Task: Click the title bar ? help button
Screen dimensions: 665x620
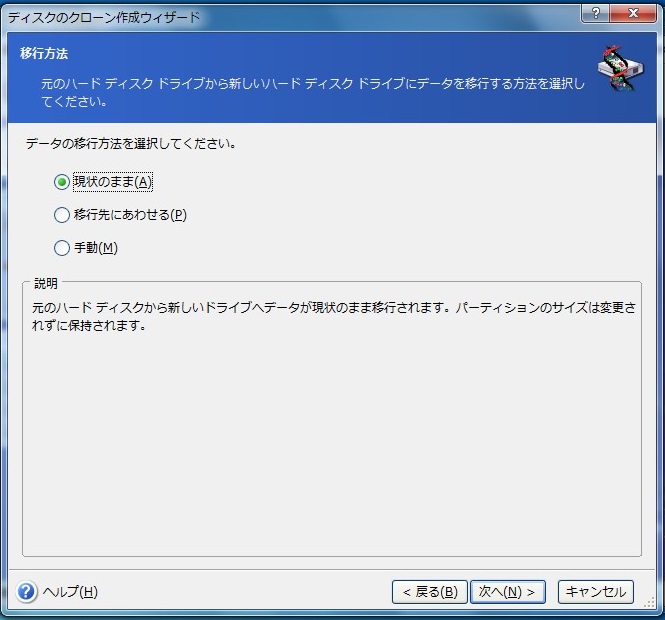Action: [x=595, y=13]
